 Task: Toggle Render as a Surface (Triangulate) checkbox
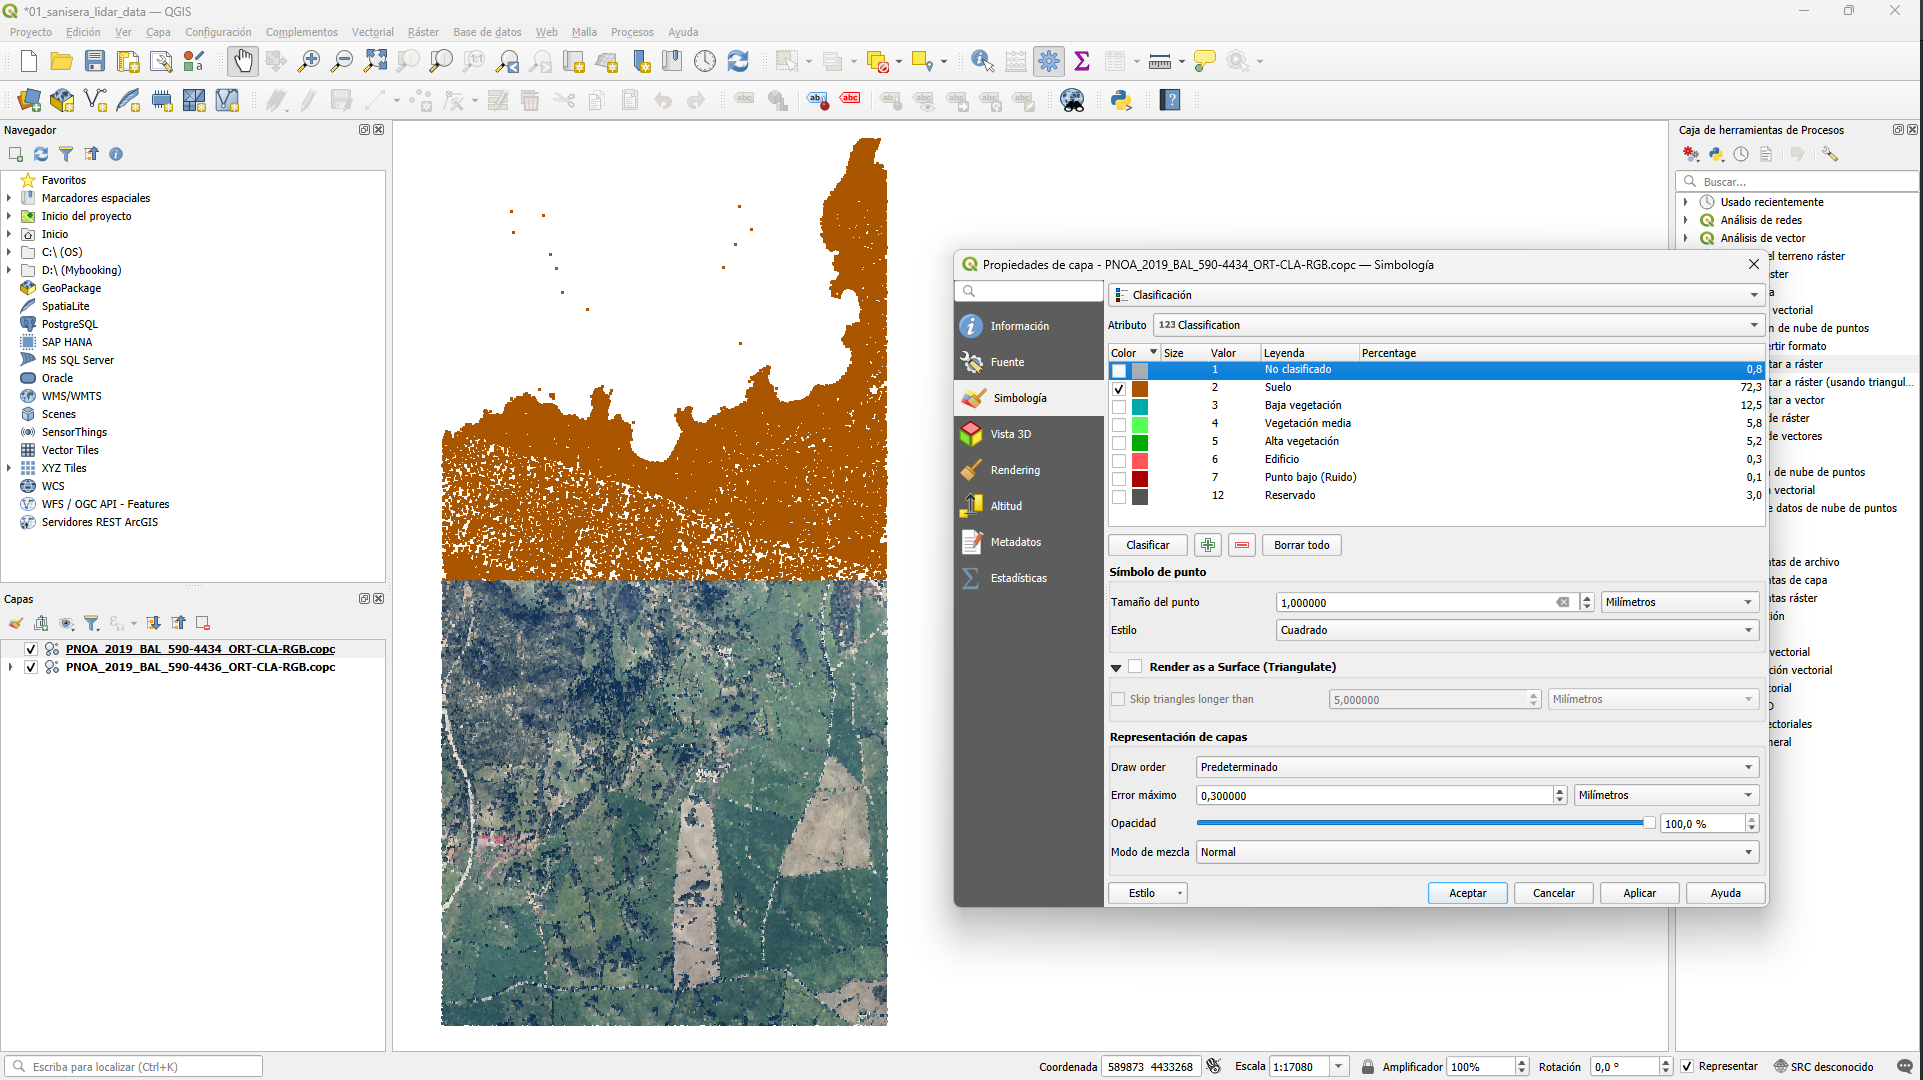tap(1135, 667)
